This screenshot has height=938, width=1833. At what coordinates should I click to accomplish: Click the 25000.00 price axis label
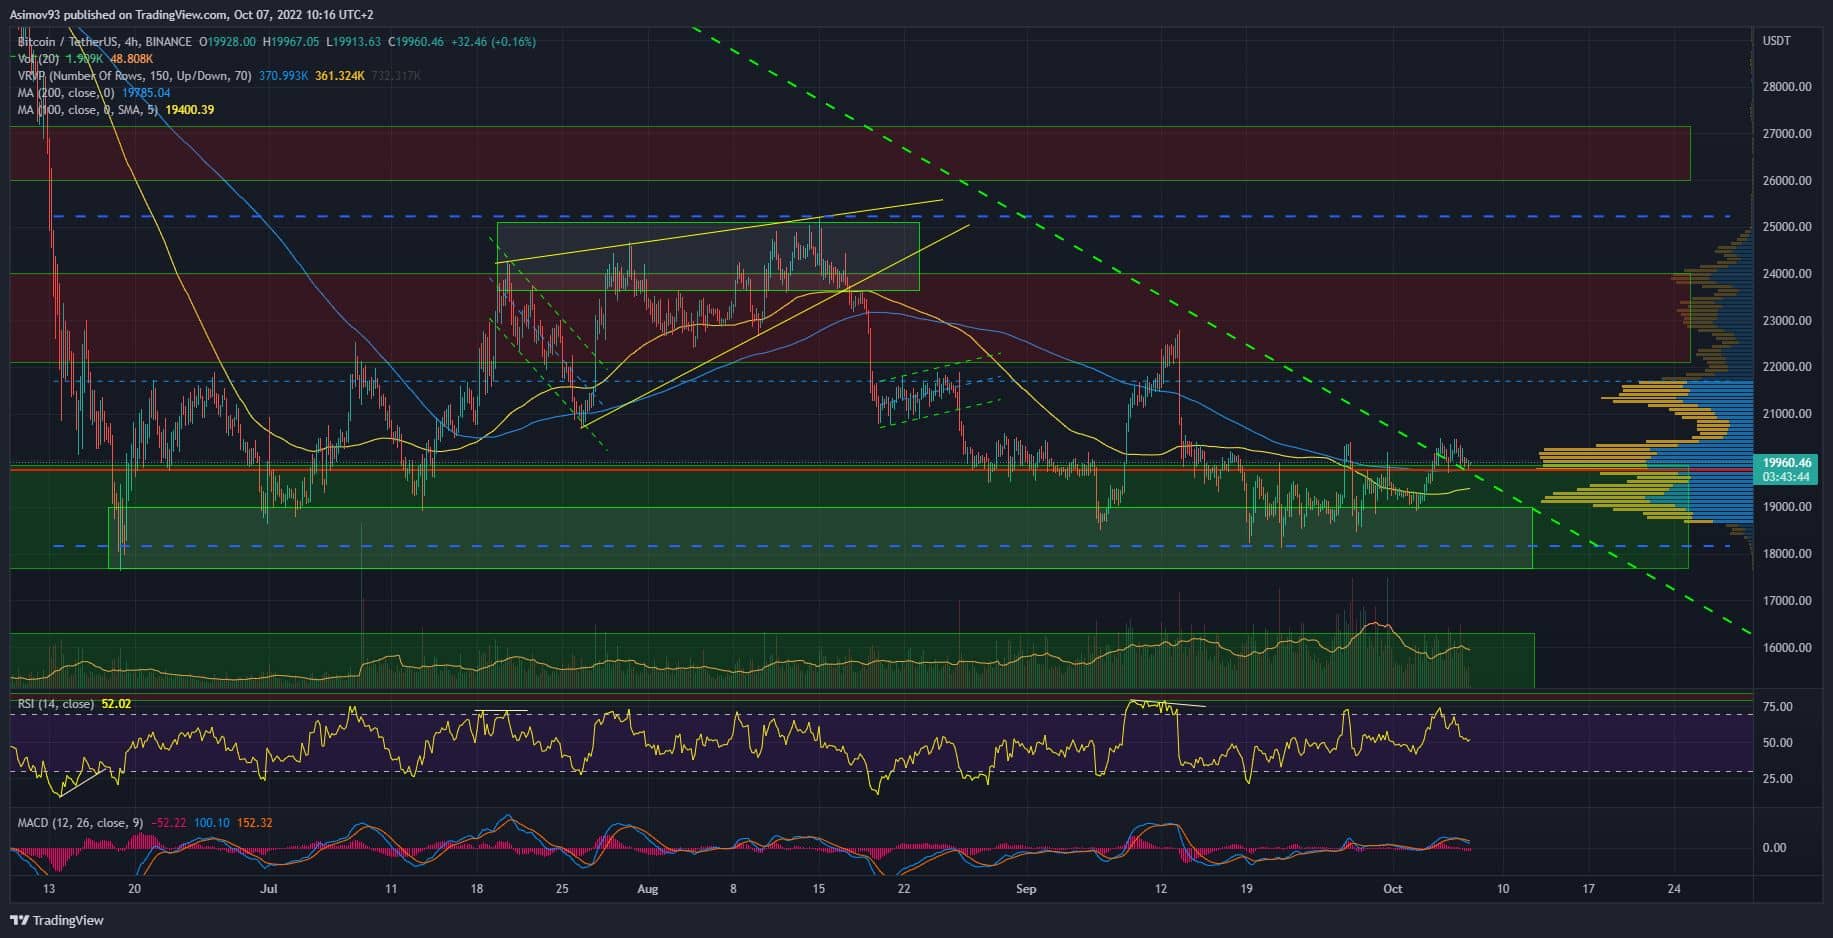(x=1786, y=227)
